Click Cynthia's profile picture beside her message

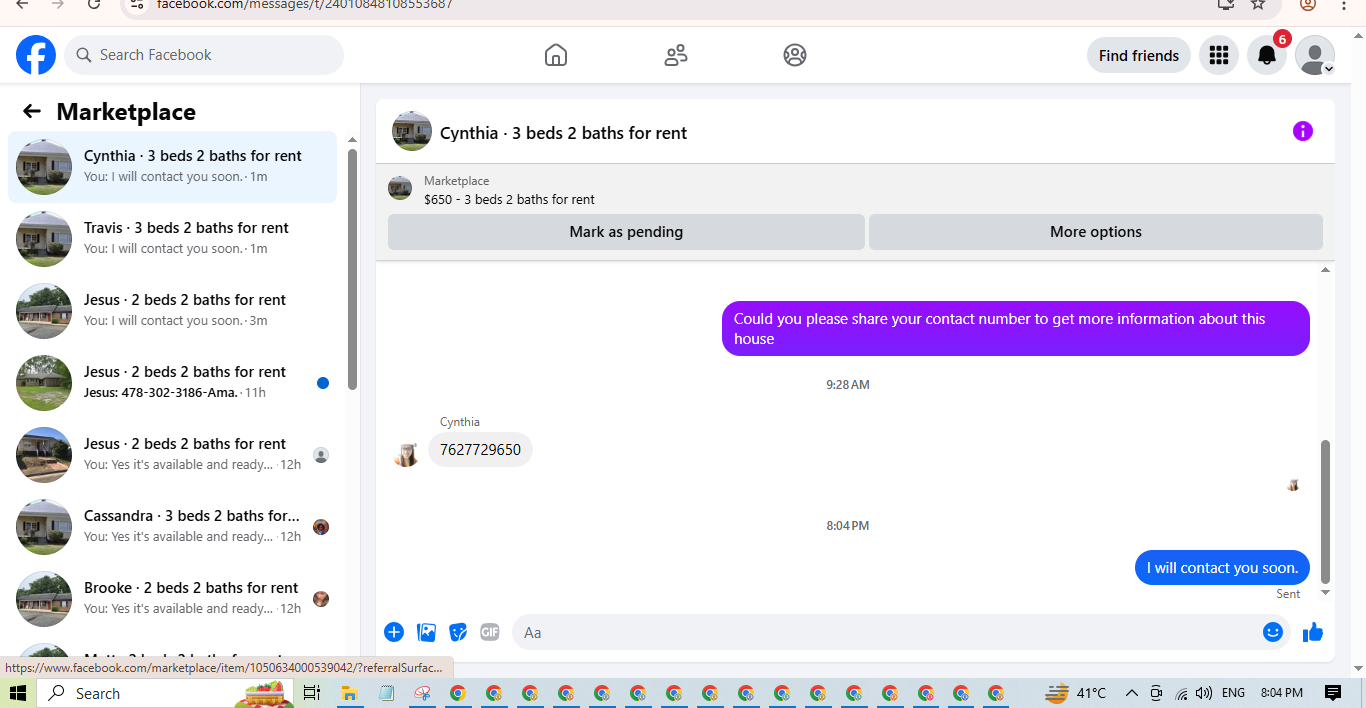click(x=406, y=454)
